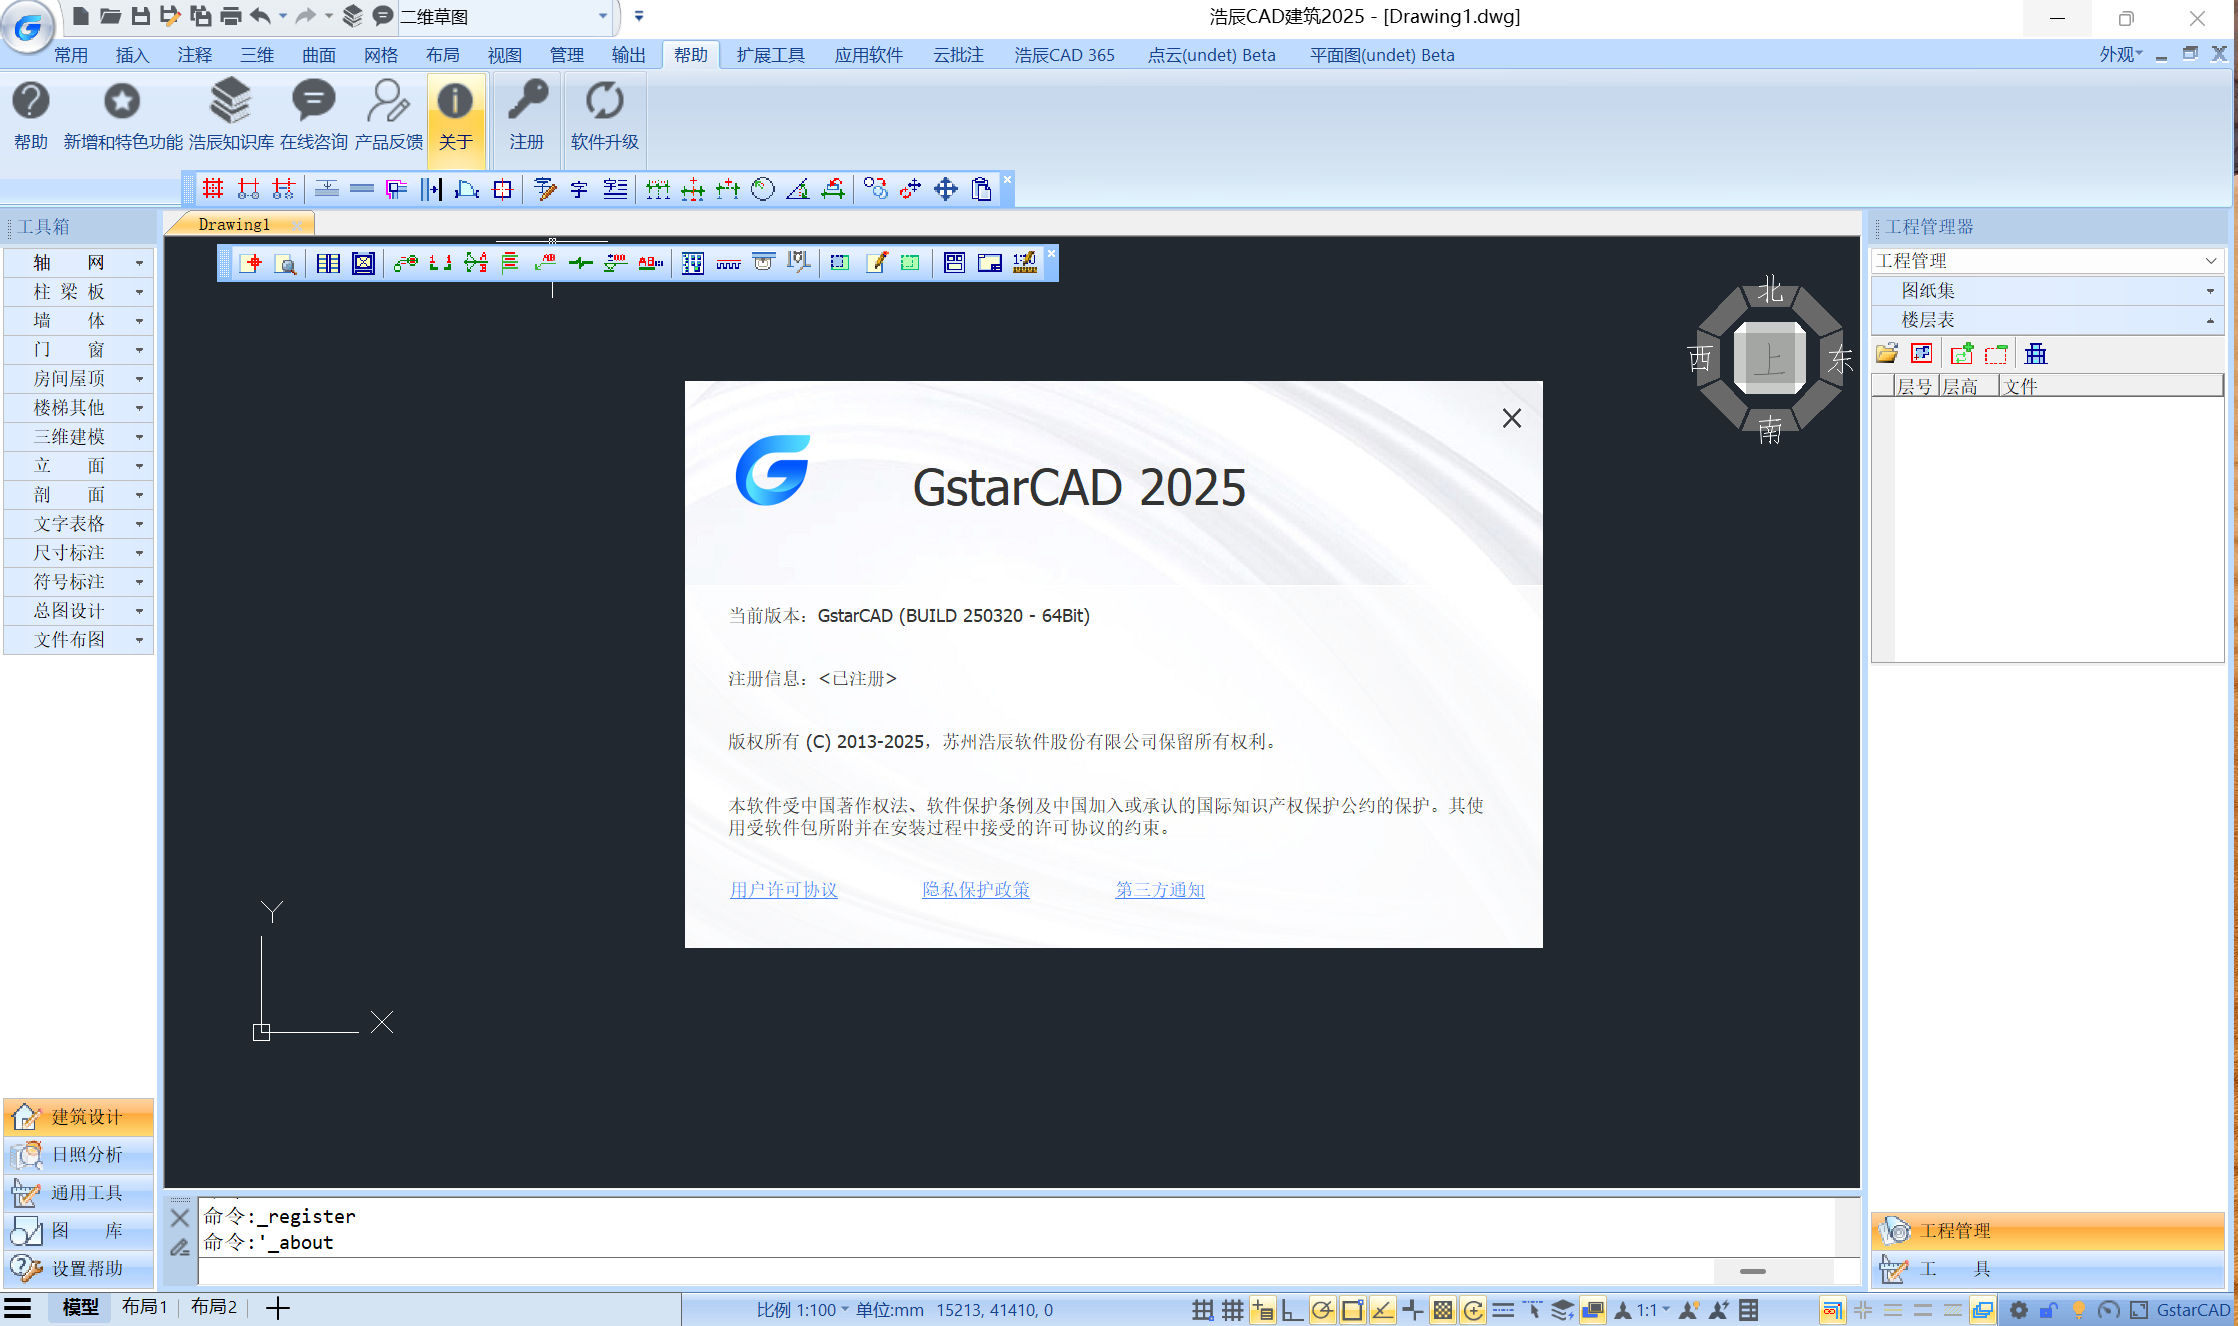Toggle snap mode in status bar

[1202, 1310]
